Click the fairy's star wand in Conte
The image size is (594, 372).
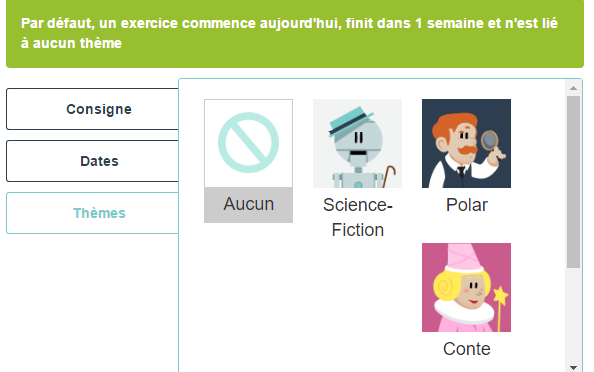click(500, 307)
